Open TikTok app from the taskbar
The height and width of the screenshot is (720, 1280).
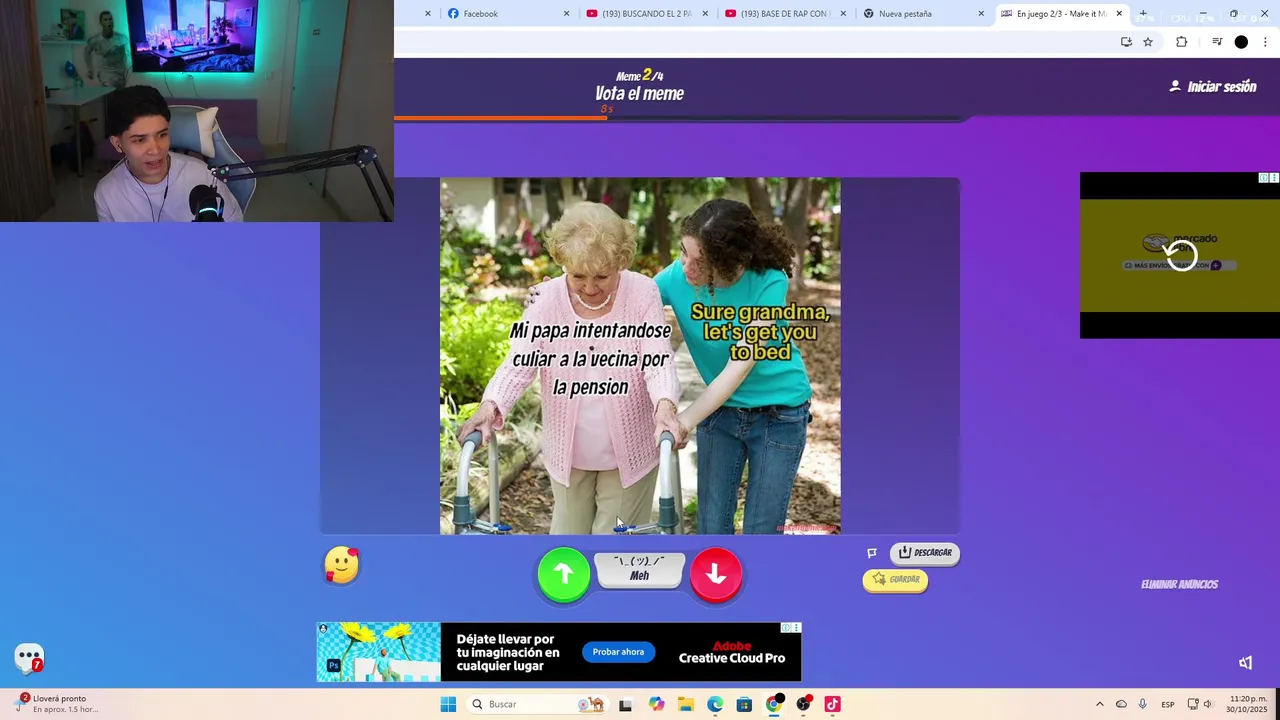[x=832, y=704]
